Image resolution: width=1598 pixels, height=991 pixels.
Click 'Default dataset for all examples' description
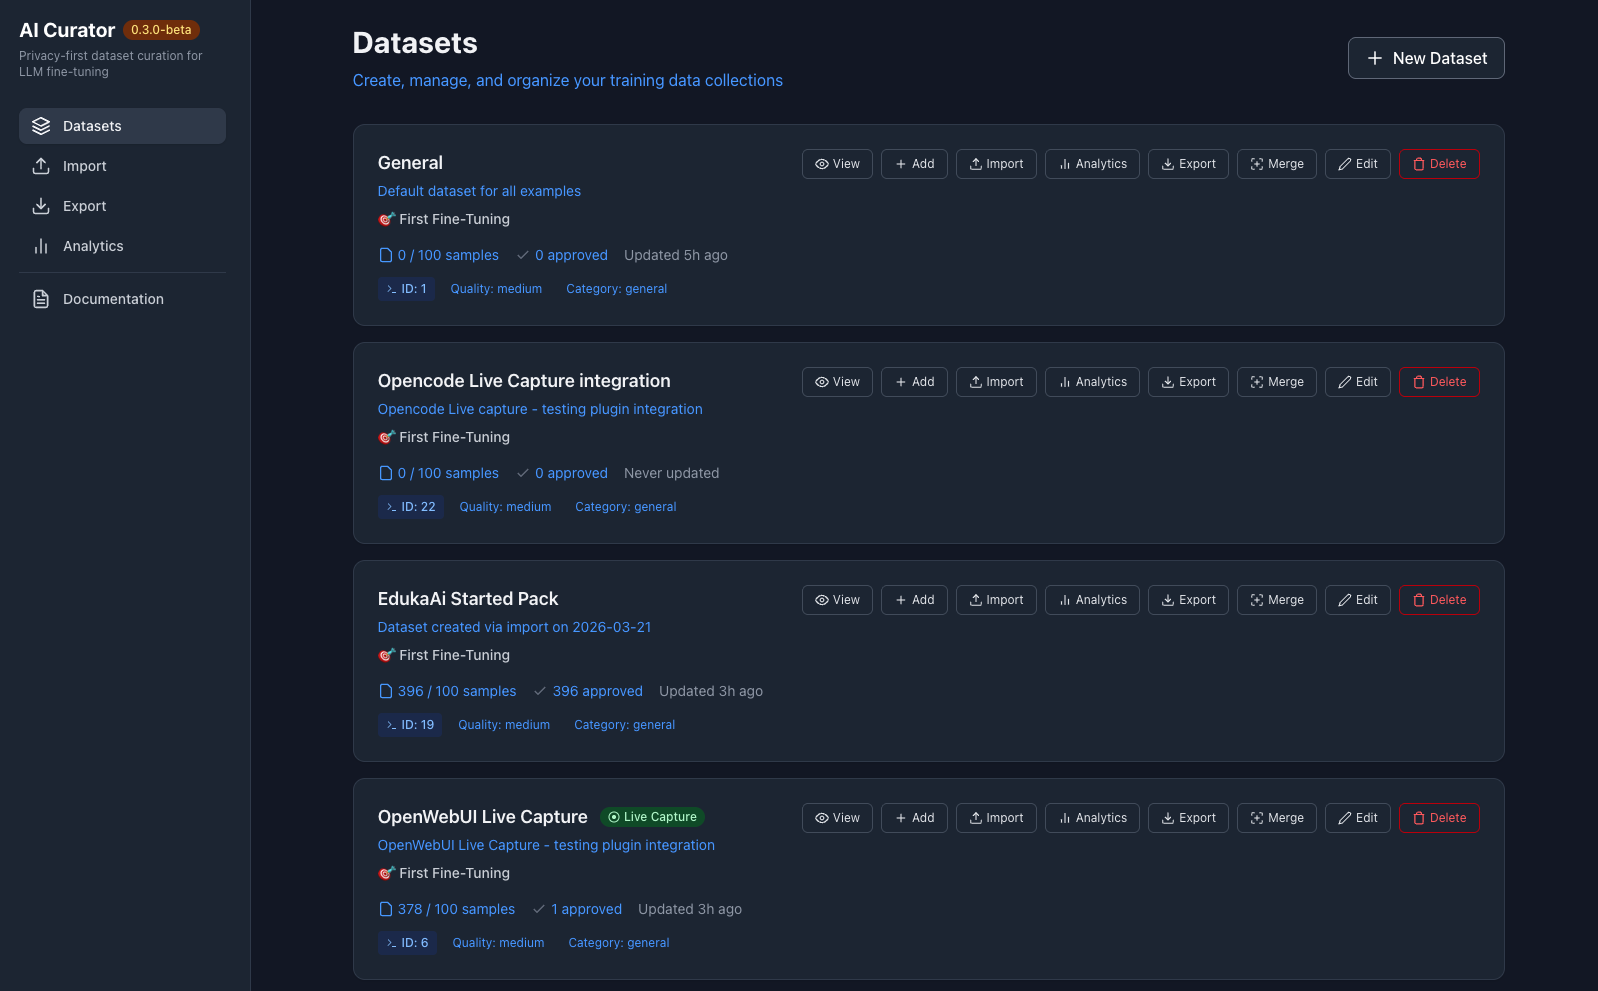479,191
